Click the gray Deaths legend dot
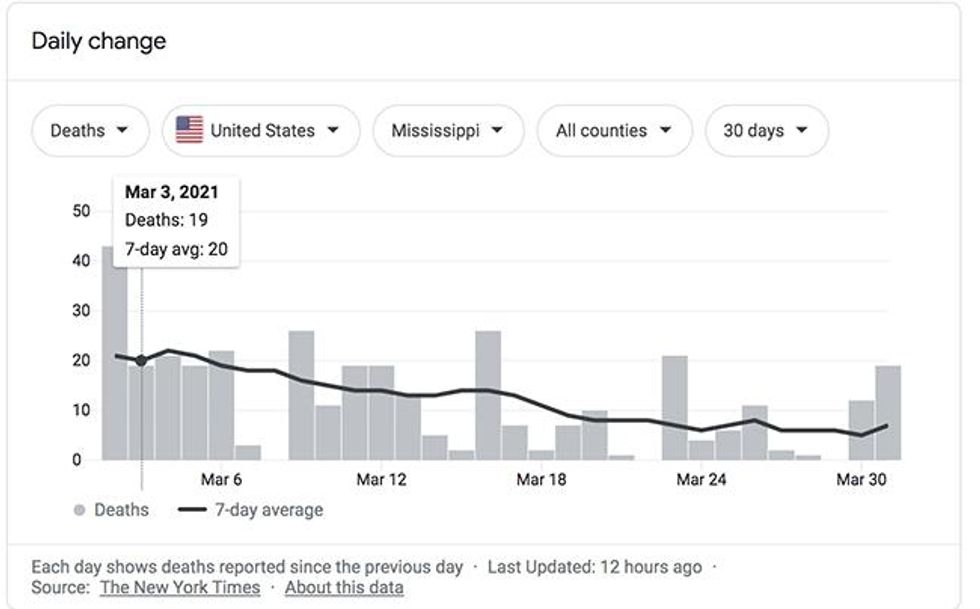Image resolution: width=980 pixels, height=609 pixels. (79, 510)
